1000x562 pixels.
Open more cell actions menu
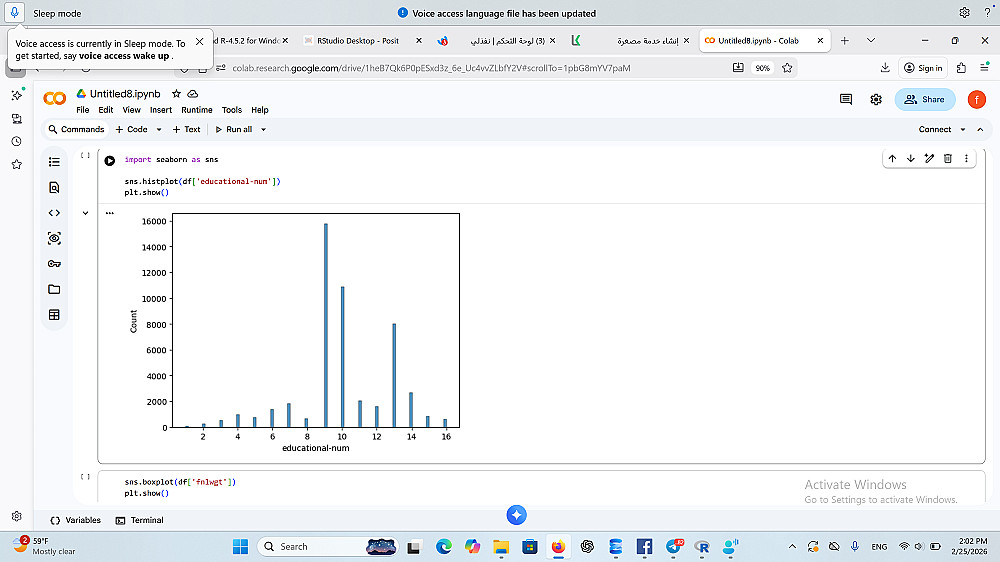966,158
